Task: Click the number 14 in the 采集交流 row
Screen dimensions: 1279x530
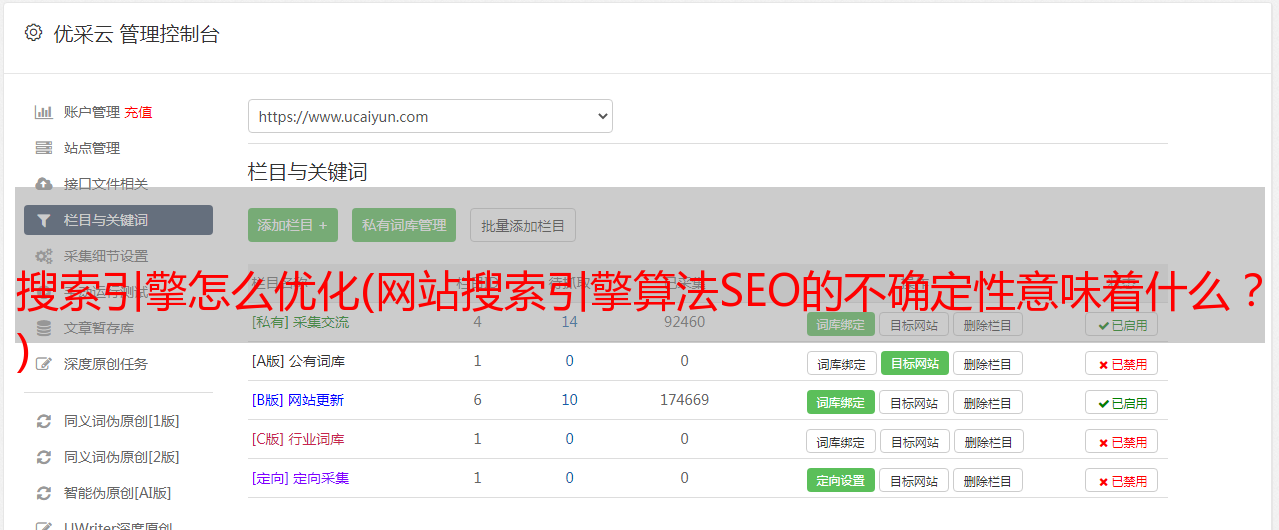Action: (x=569, y=322)
